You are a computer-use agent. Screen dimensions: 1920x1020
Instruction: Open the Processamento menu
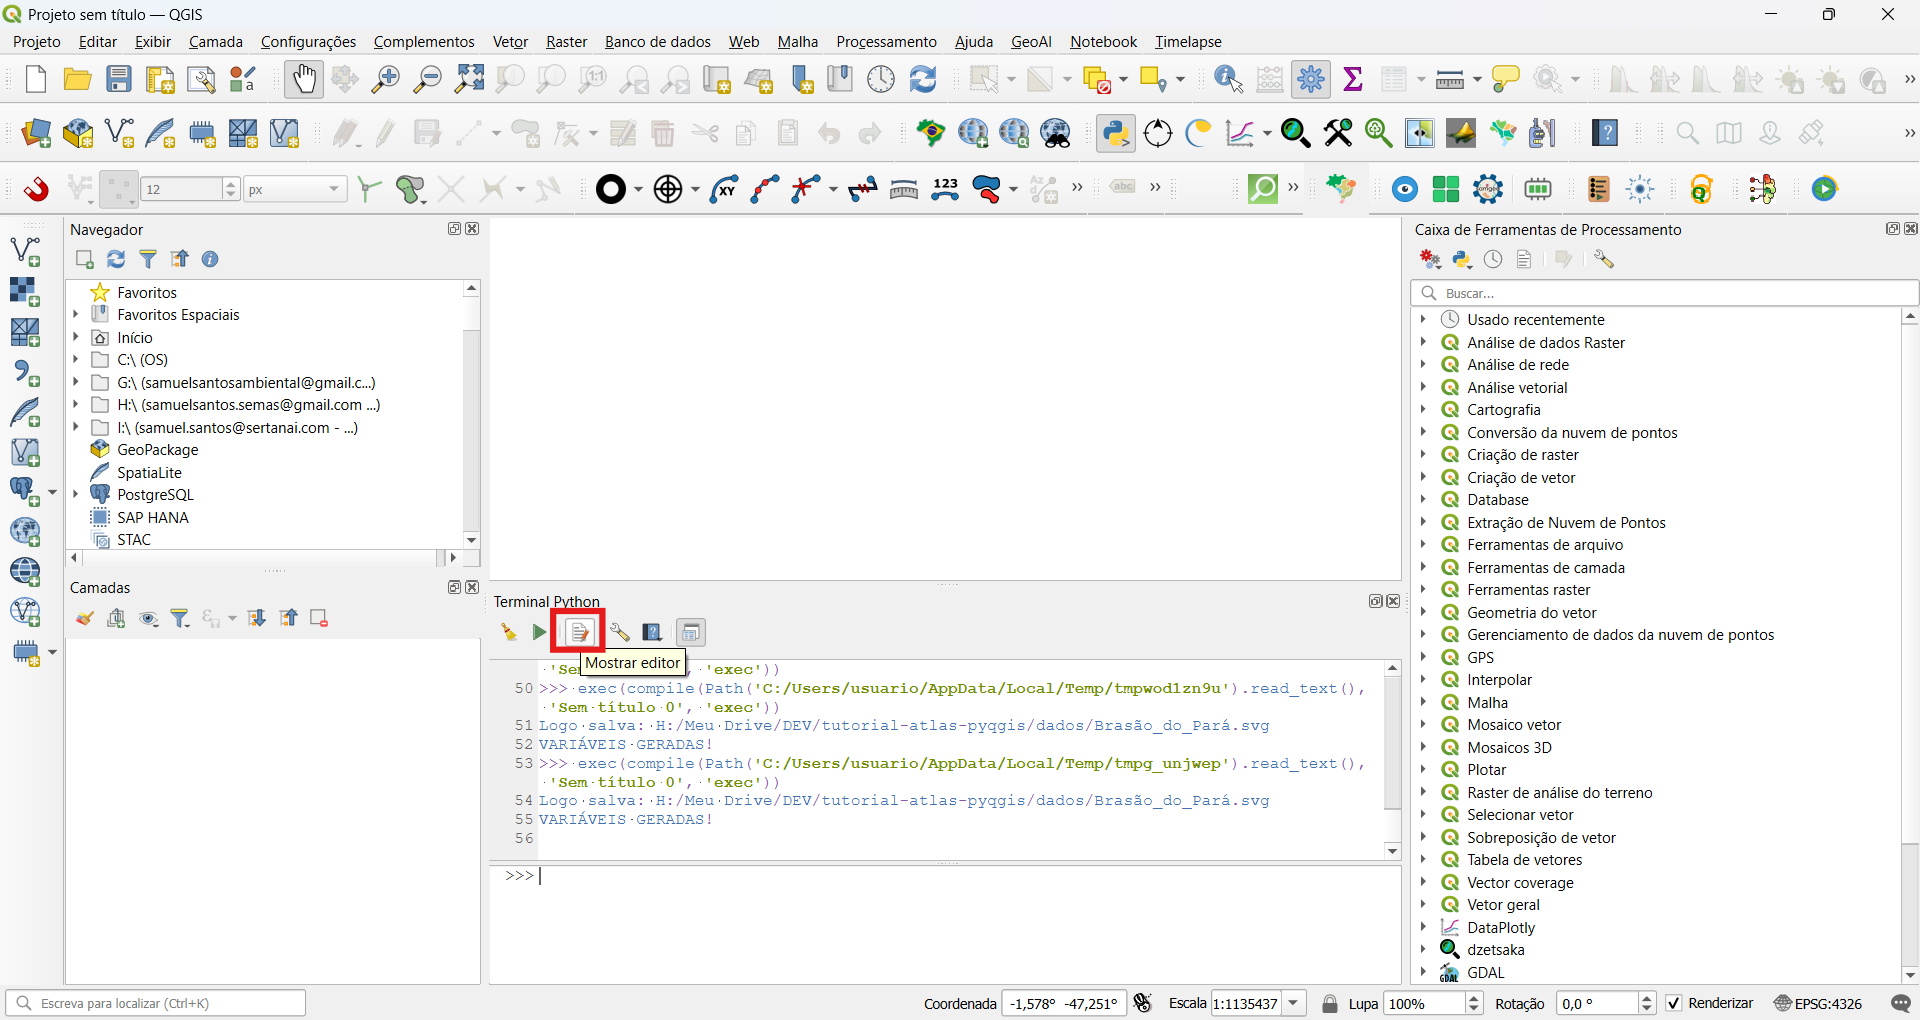[x=886, y=41]
